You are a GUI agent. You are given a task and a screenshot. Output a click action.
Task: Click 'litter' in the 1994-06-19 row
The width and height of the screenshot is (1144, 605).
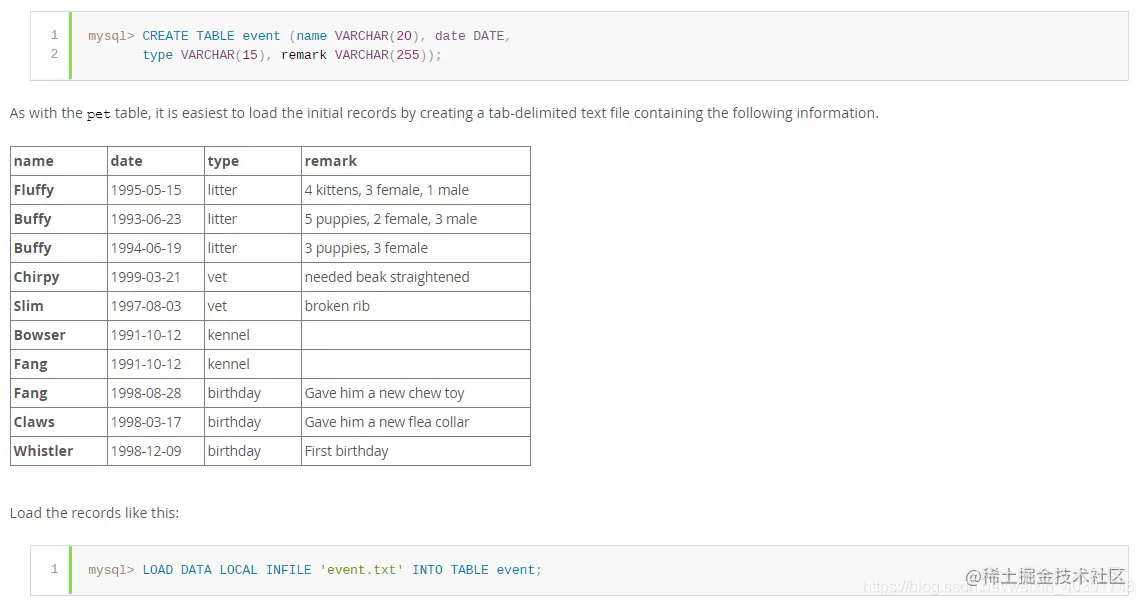[222, 248]
